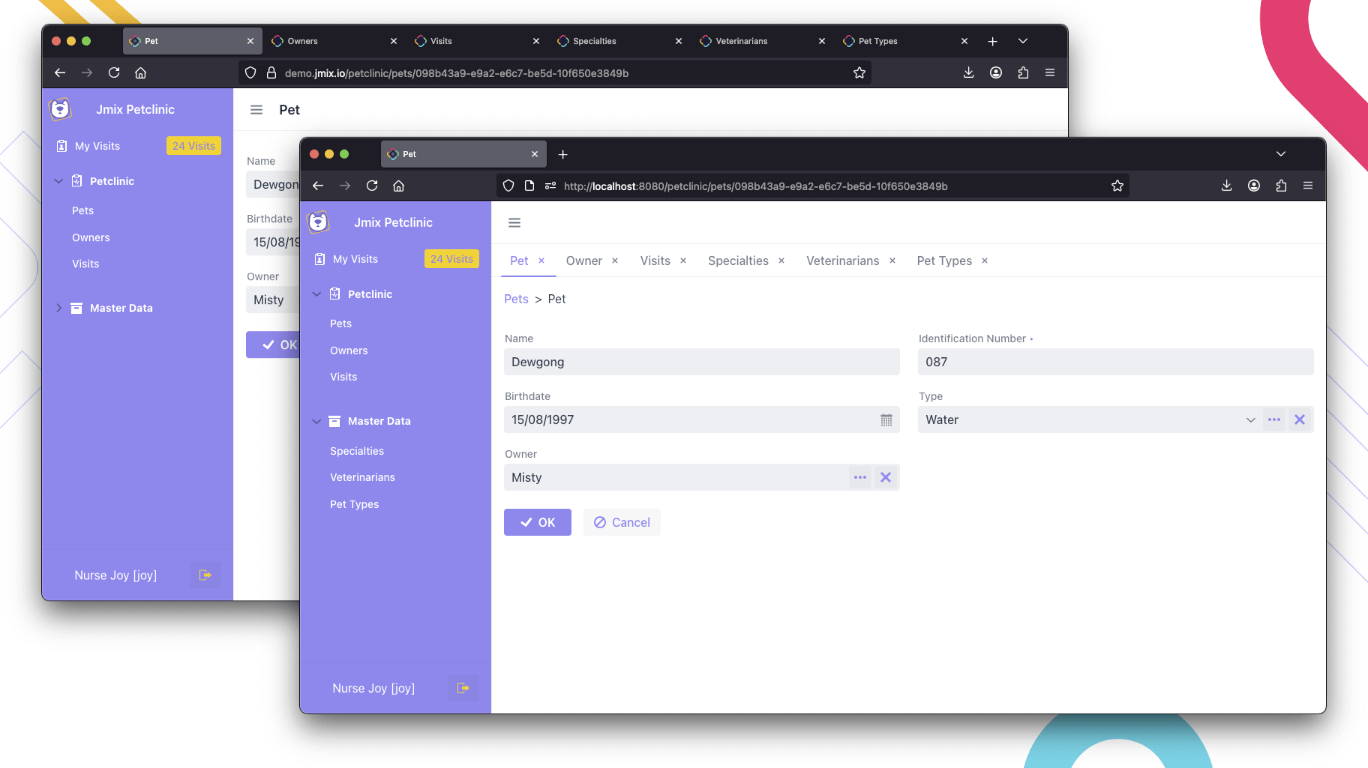Open the Type dropdown arrow
The width and height of the screenshot is (1368, 768).
click(x=1250, y=420)
